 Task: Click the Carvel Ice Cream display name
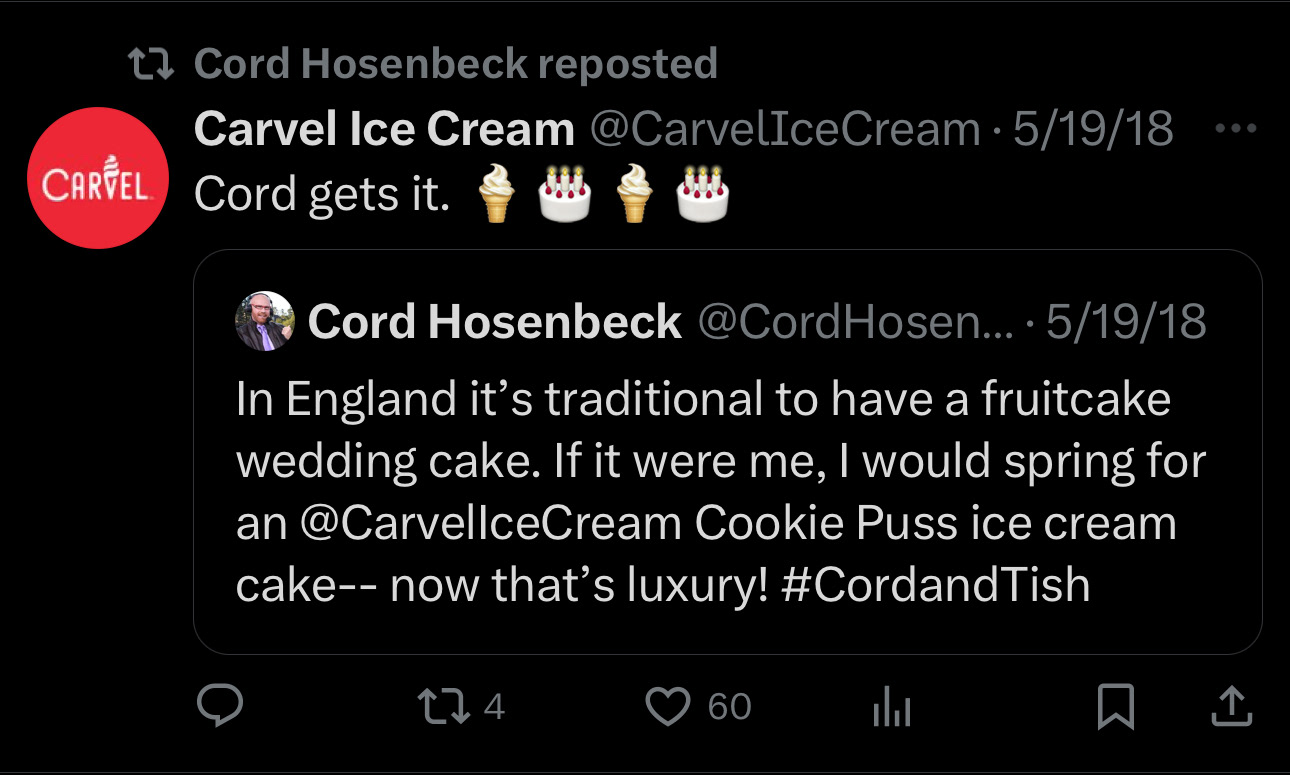pos(384,130)
